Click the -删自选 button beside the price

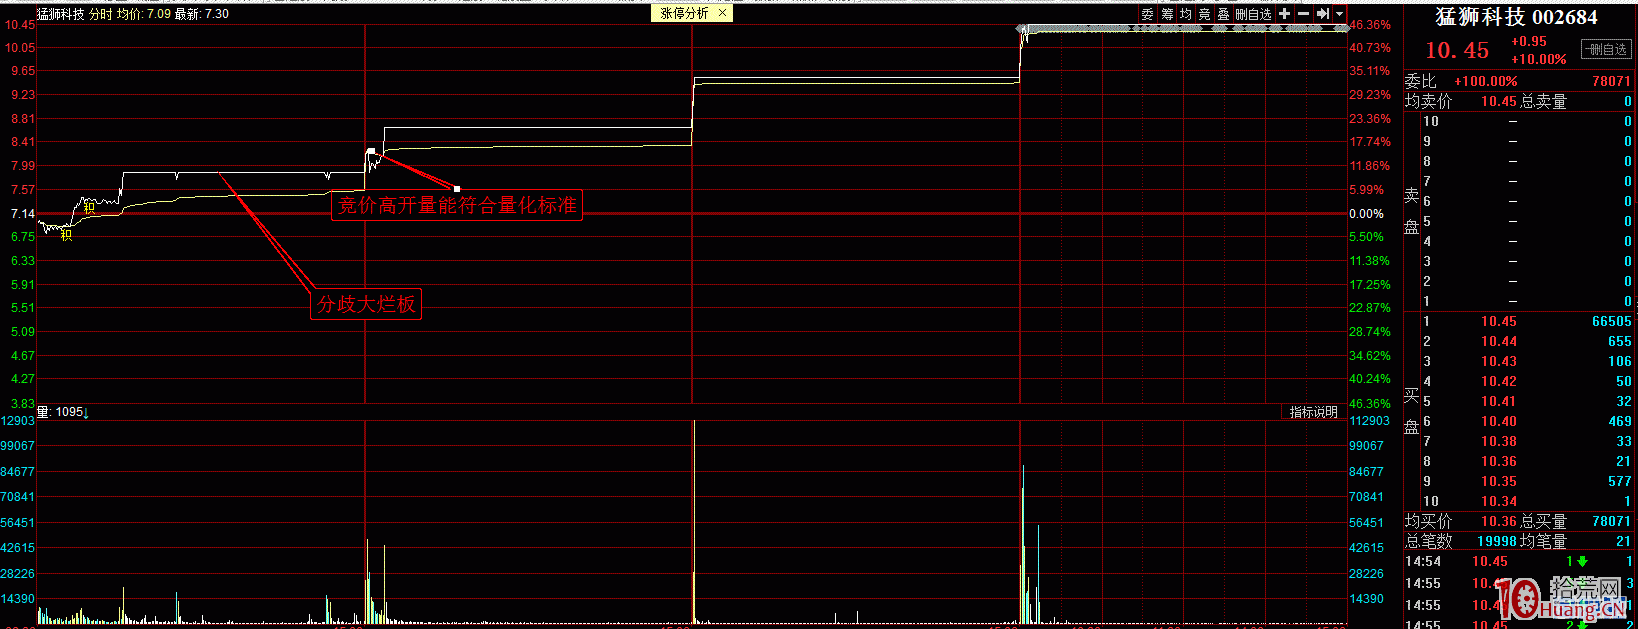pos(1606,49)
